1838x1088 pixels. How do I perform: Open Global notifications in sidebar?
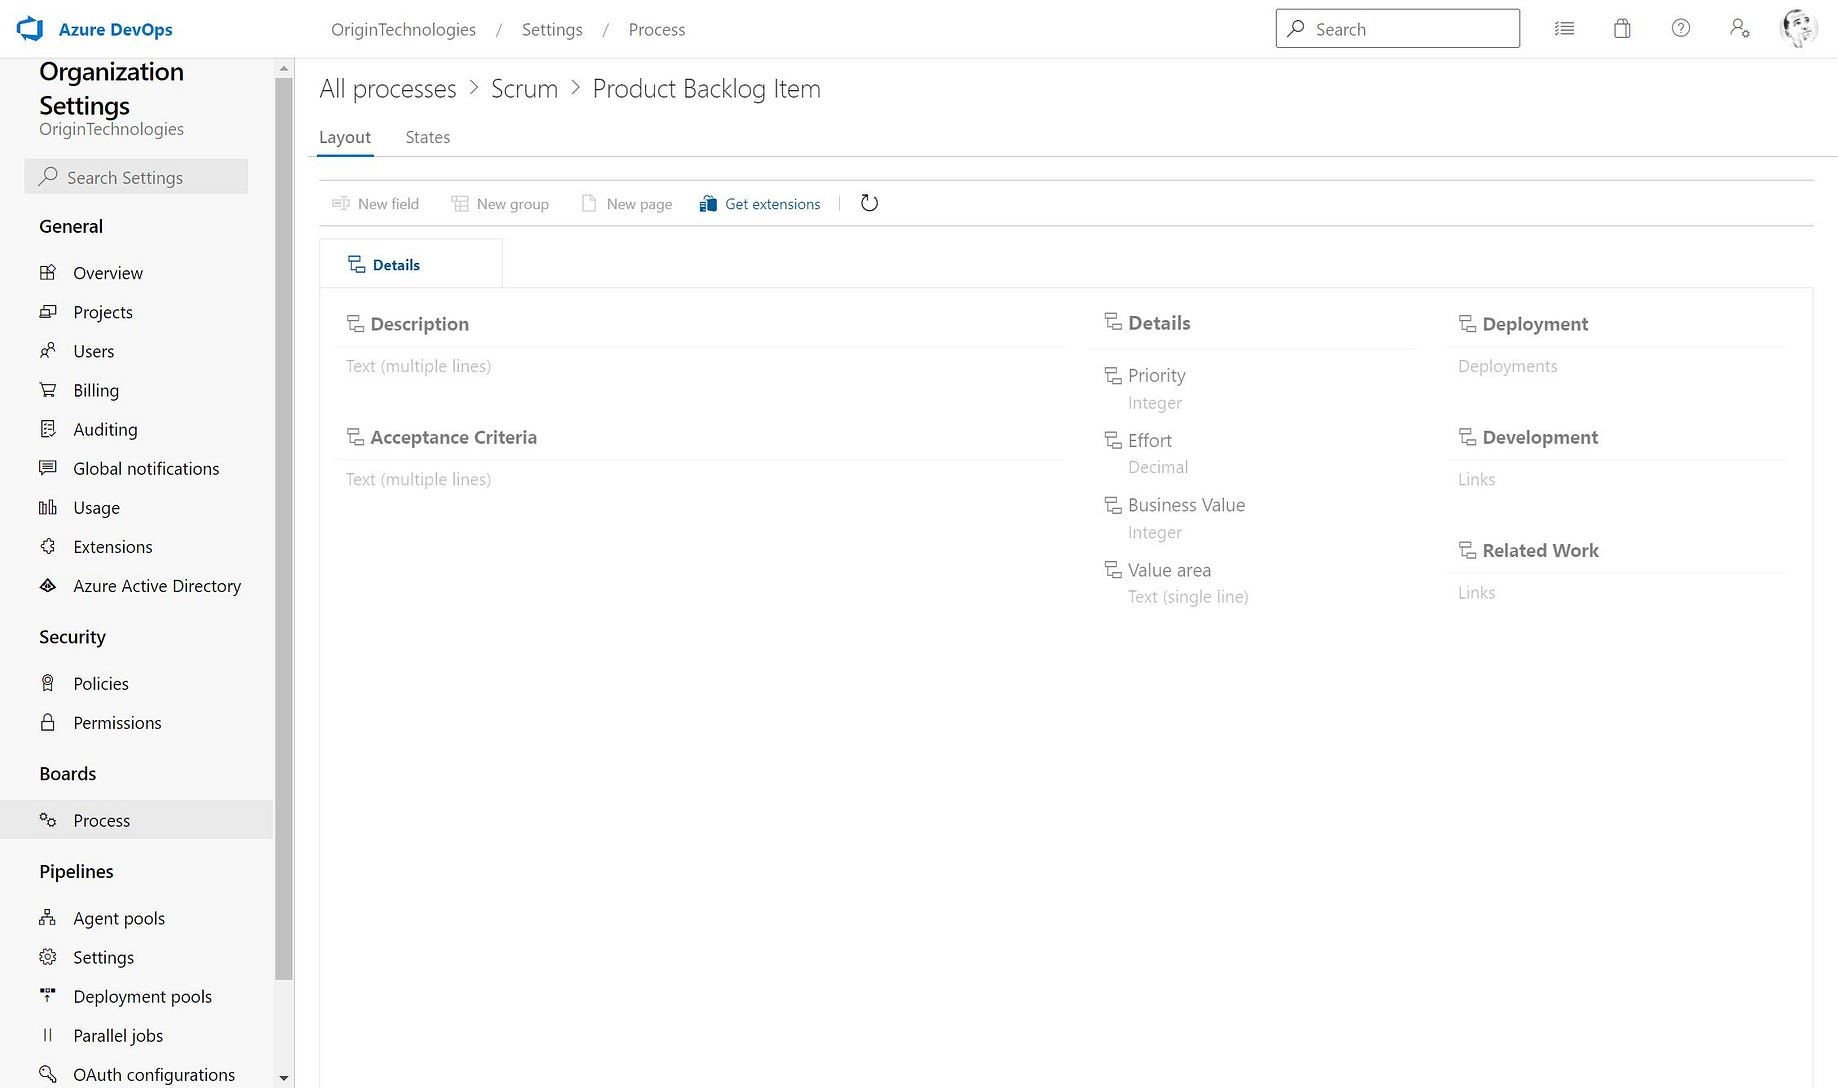coord(146,468)
